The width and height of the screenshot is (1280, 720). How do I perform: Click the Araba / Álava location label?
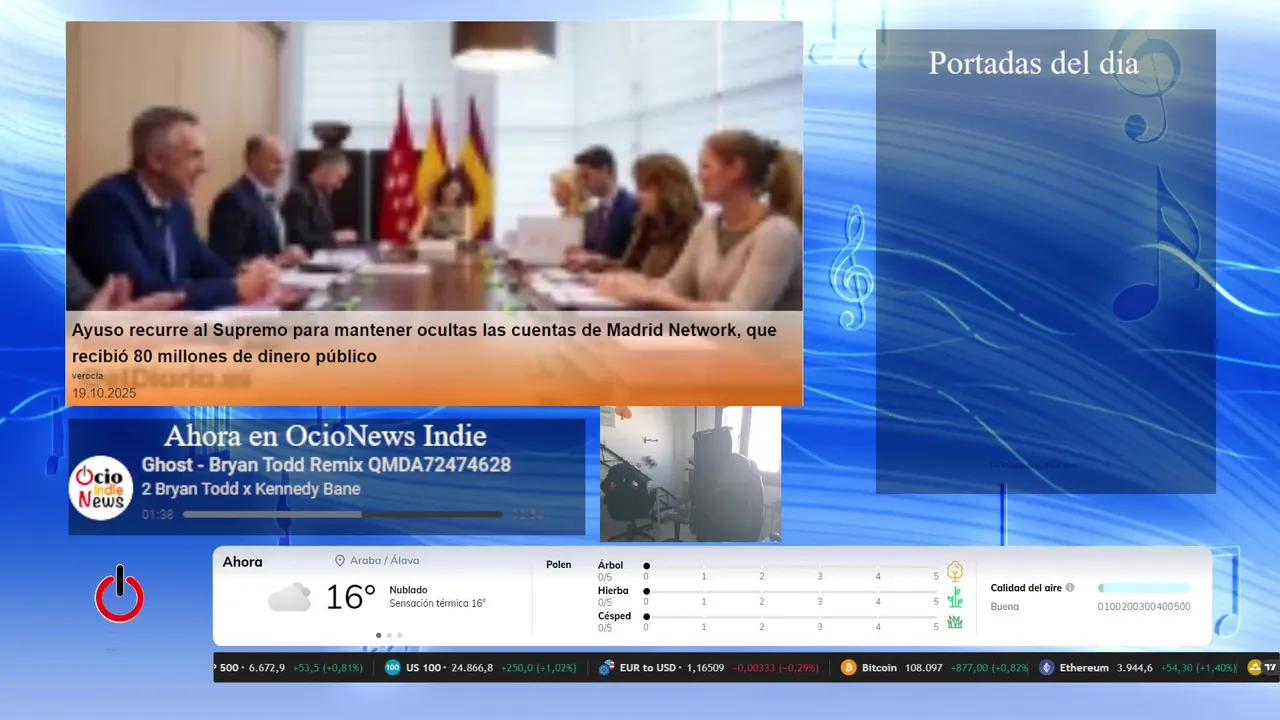point(384,561)
